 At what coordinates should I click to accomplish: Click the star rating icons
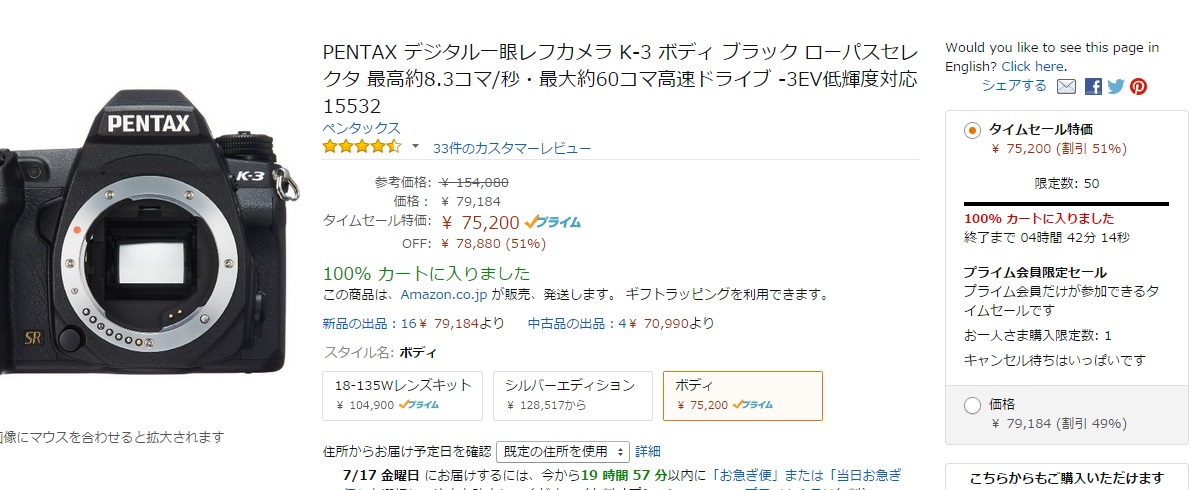point(361,146)
